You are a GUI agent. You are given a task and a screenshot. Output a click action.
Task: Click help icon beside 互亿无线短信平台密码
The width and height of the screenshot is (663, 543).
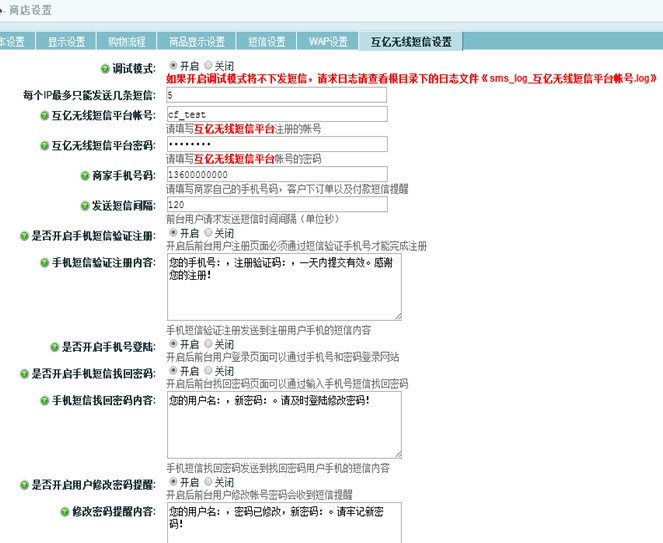[44, 146]
